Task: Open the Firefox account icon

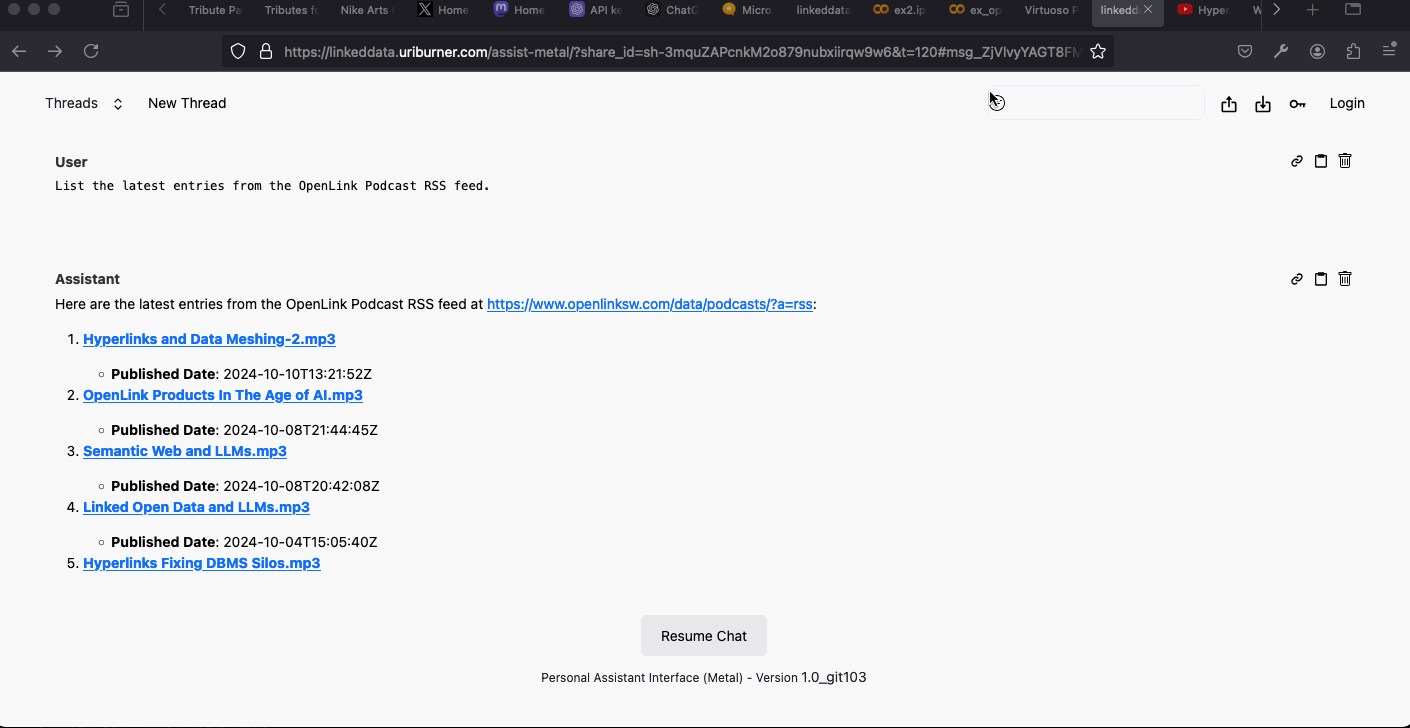Action: pos(1317,52)
